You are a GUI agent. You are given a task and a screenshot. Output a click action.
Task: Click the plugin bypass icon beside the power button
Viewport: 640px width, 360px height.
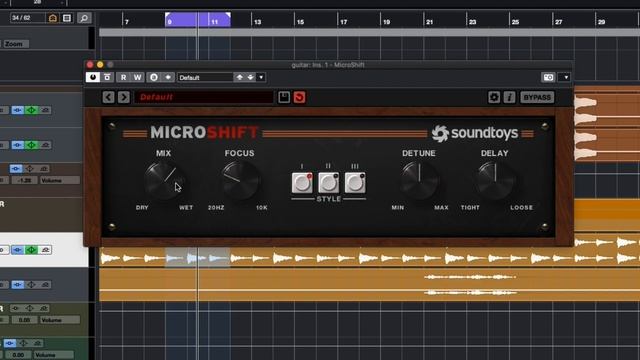(x=107, y=77)
